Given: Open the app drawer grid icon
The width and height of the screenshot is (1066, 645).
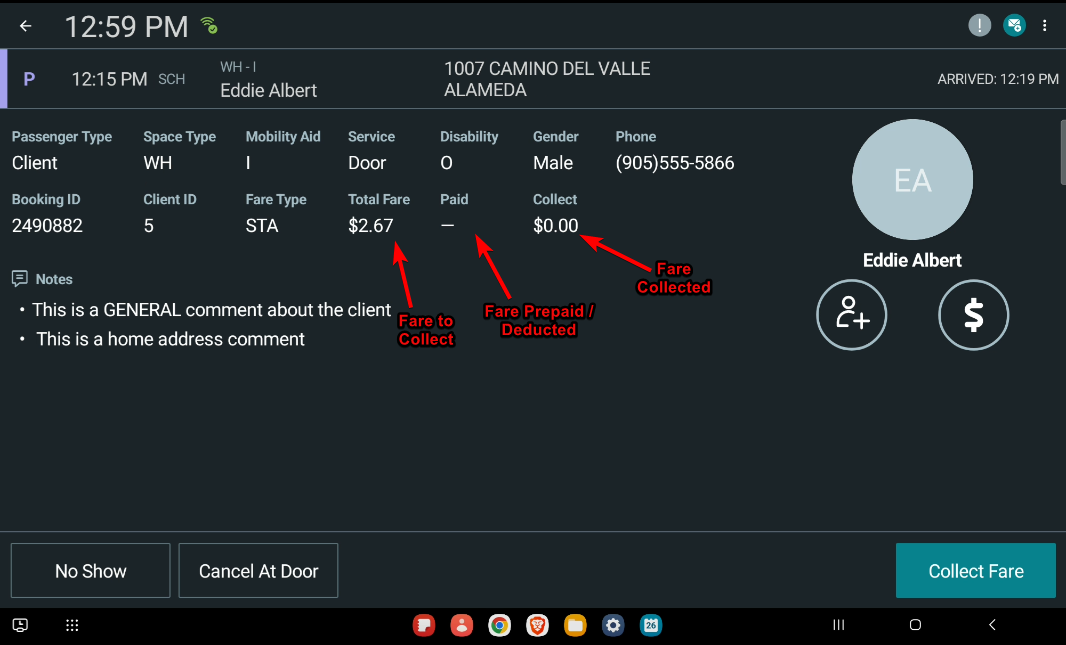Looking at the screenshot, I should click(72, 626).
